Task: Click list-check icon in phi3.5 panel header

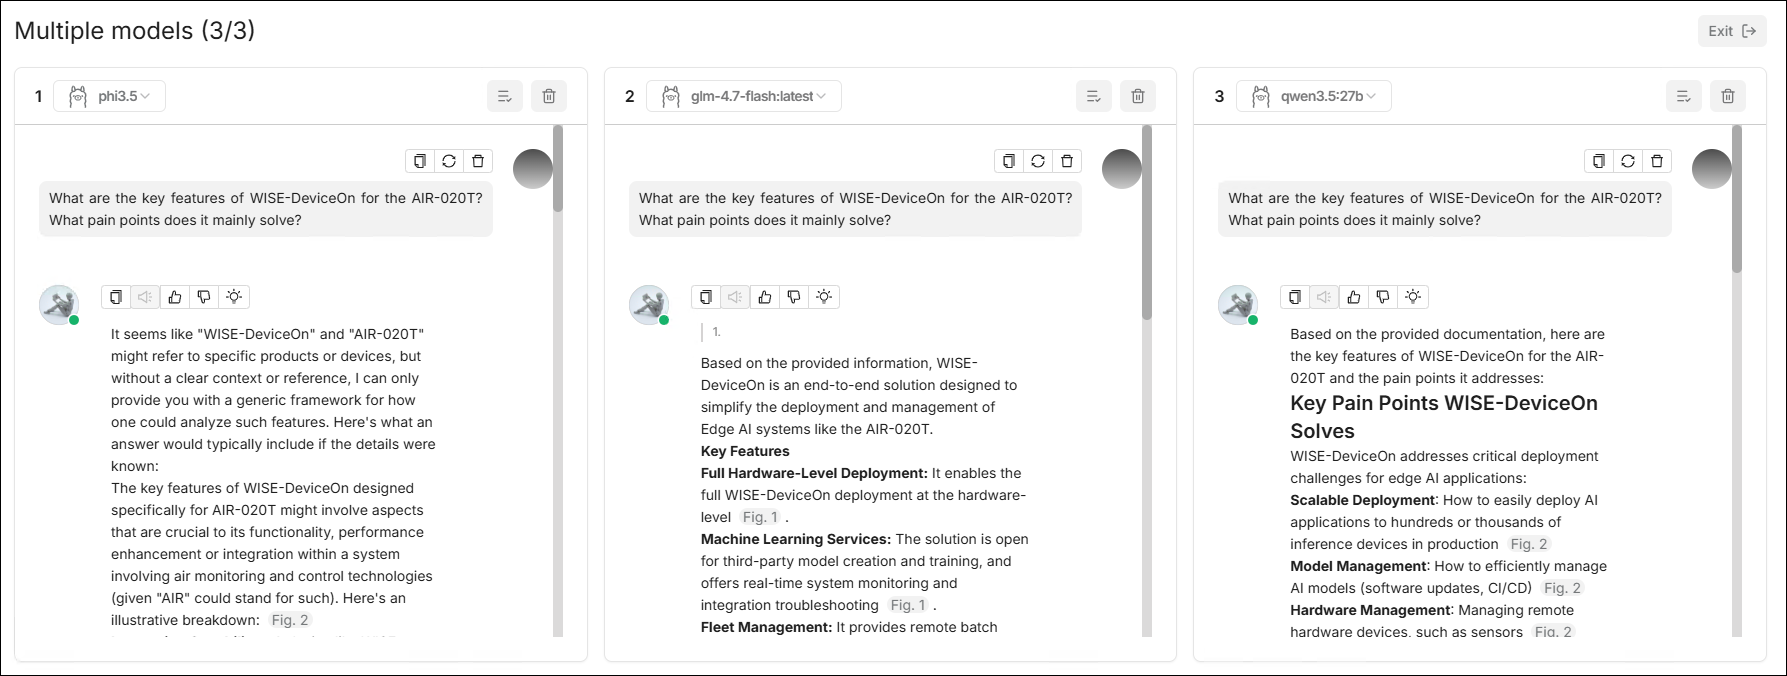Action: [505, 96]
